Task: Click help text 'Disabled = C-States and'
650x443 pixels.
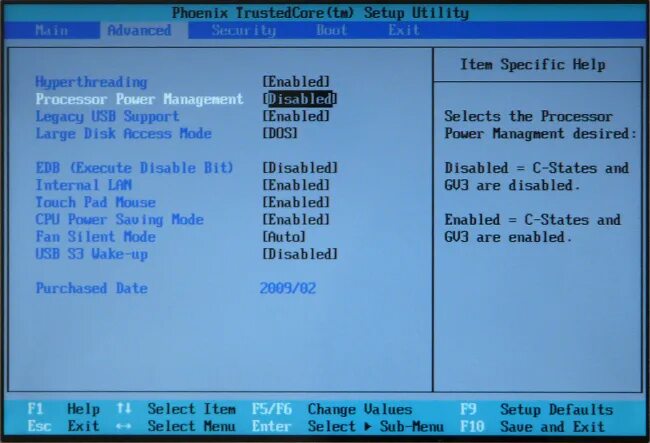Action: coord(536,168)
